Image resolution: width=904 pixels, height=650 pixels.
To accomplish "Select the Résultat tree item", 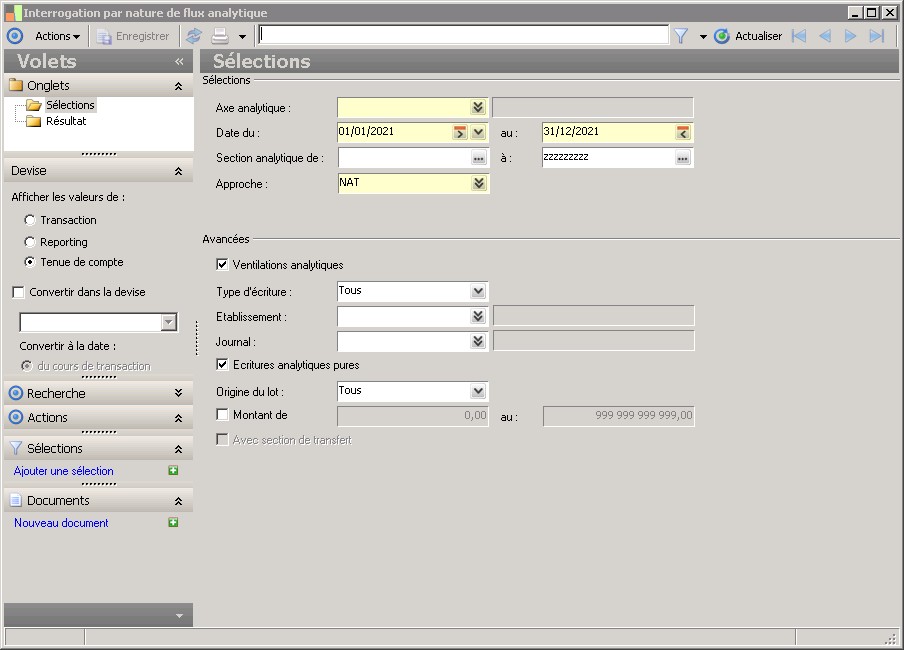I will click(66, 121).
